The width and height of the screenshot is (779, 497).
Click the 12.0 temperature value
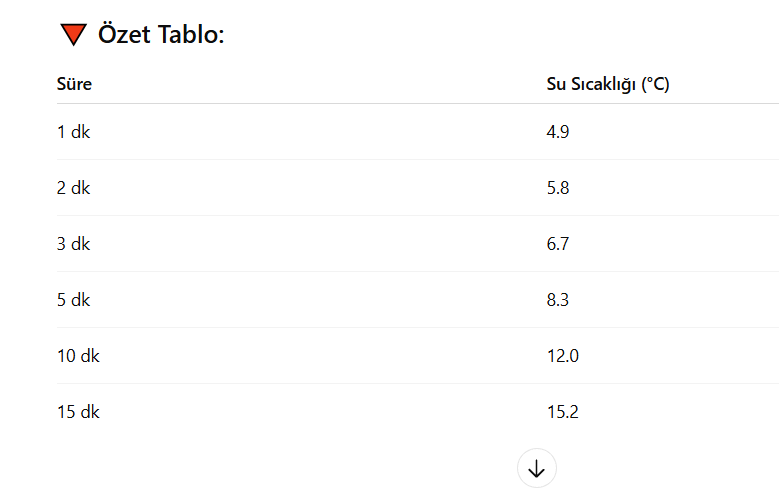(x=563, y=356)
